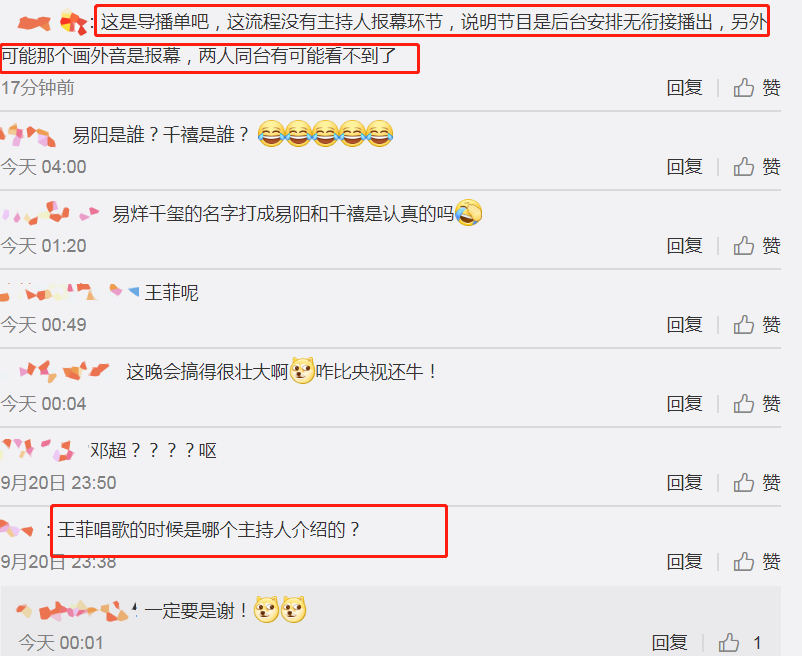This screenshot has width=802, height=656.
Task: Like the 易阳是谁 comment at 04:00
Action: (756, 167)
